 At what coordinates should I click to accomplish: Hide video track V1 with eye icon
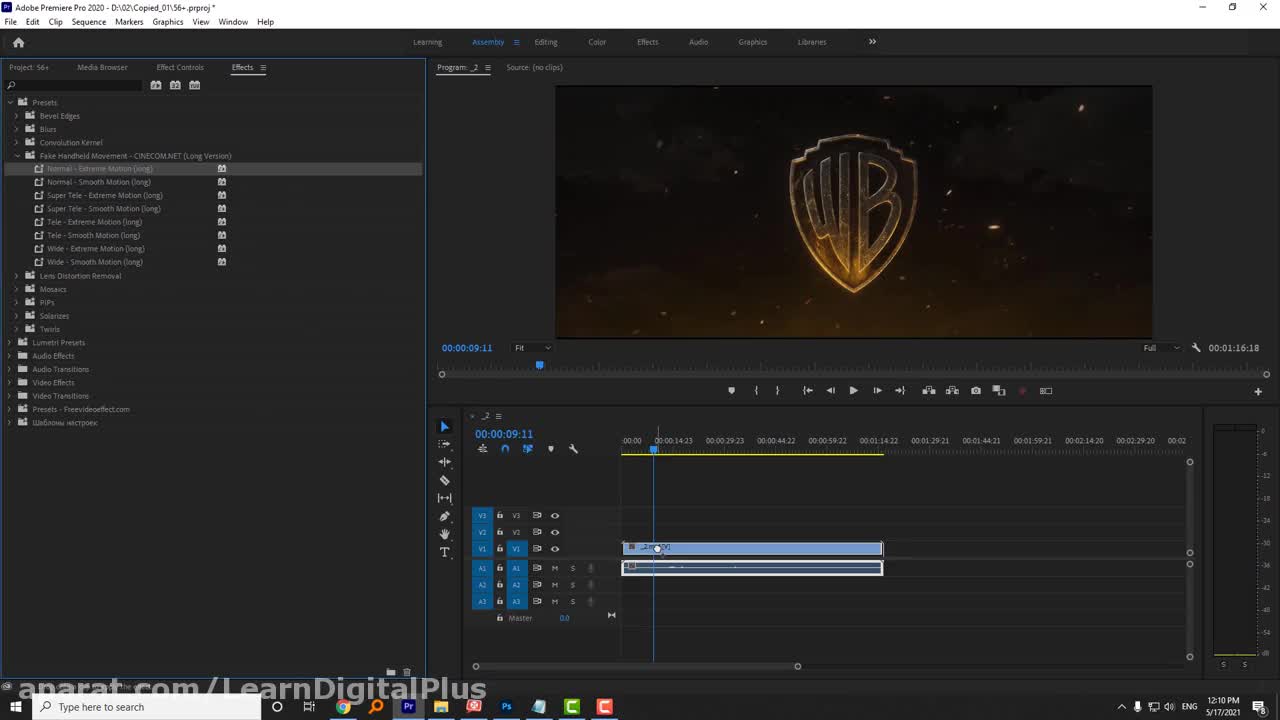[555, 549]
